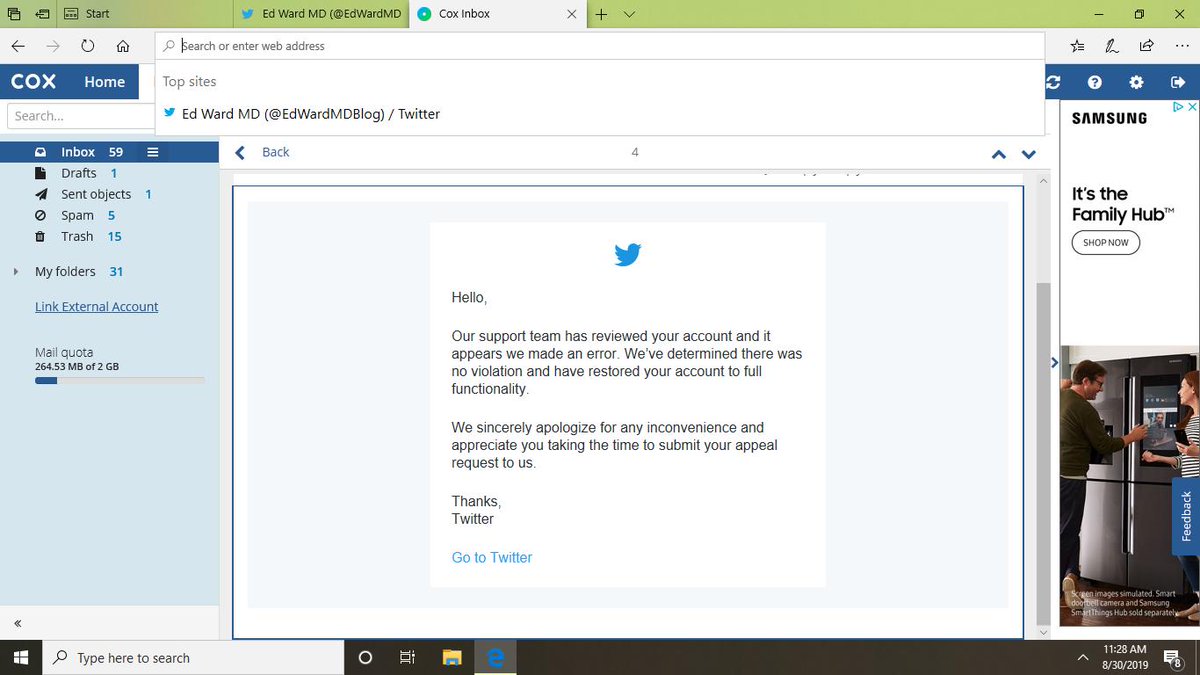Close the Cox Inbox tab
1200x675 pixels.
click(572, 14)
